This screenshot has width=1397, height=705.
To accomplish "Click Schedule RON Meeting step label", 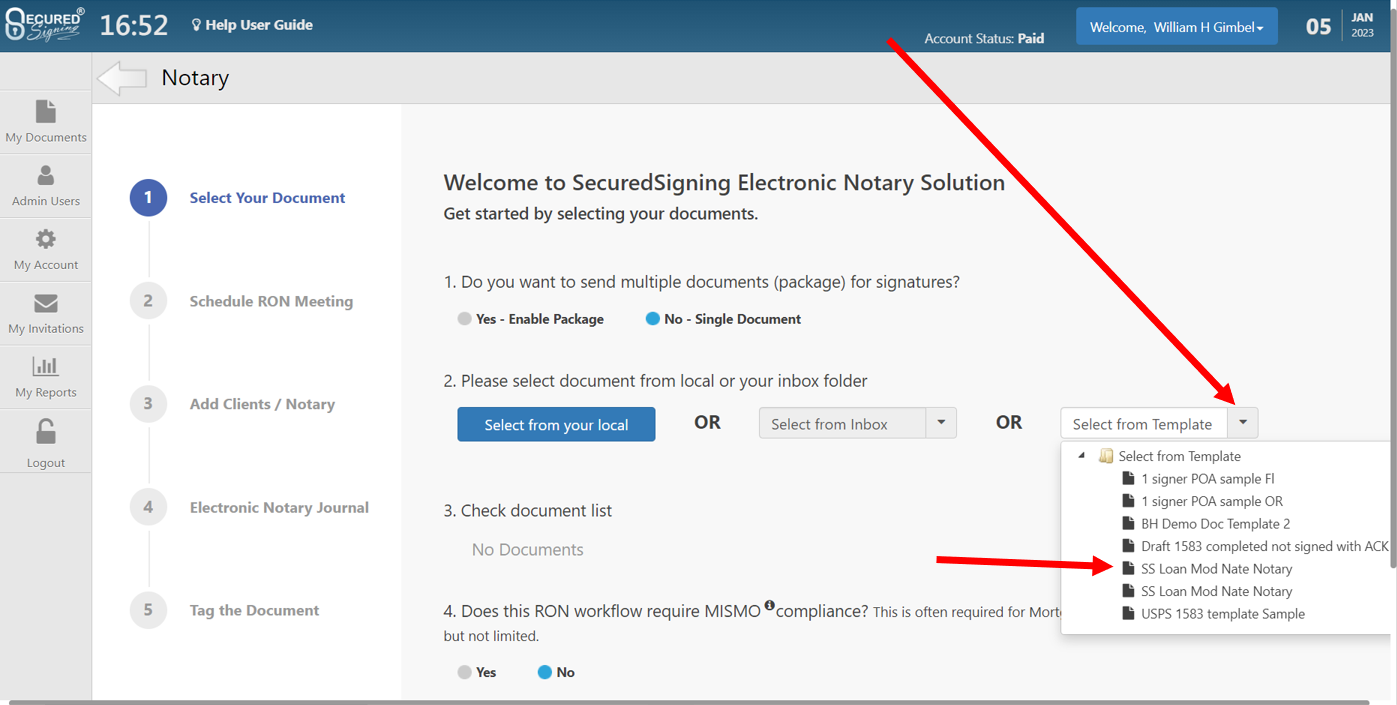I will 271,301.
